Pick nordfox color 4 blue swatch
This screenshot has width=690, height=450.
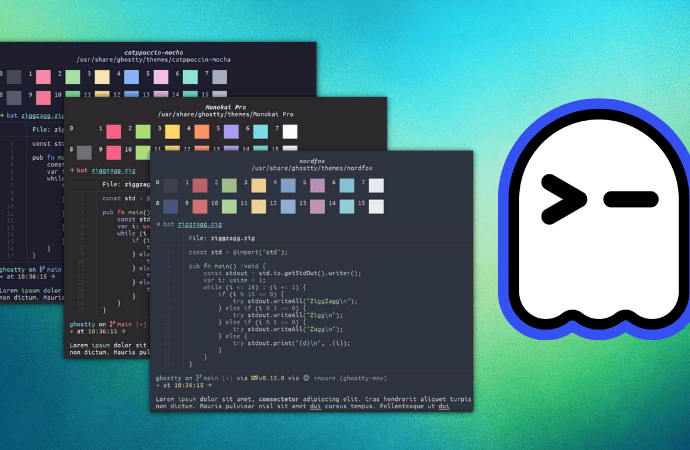288,186
